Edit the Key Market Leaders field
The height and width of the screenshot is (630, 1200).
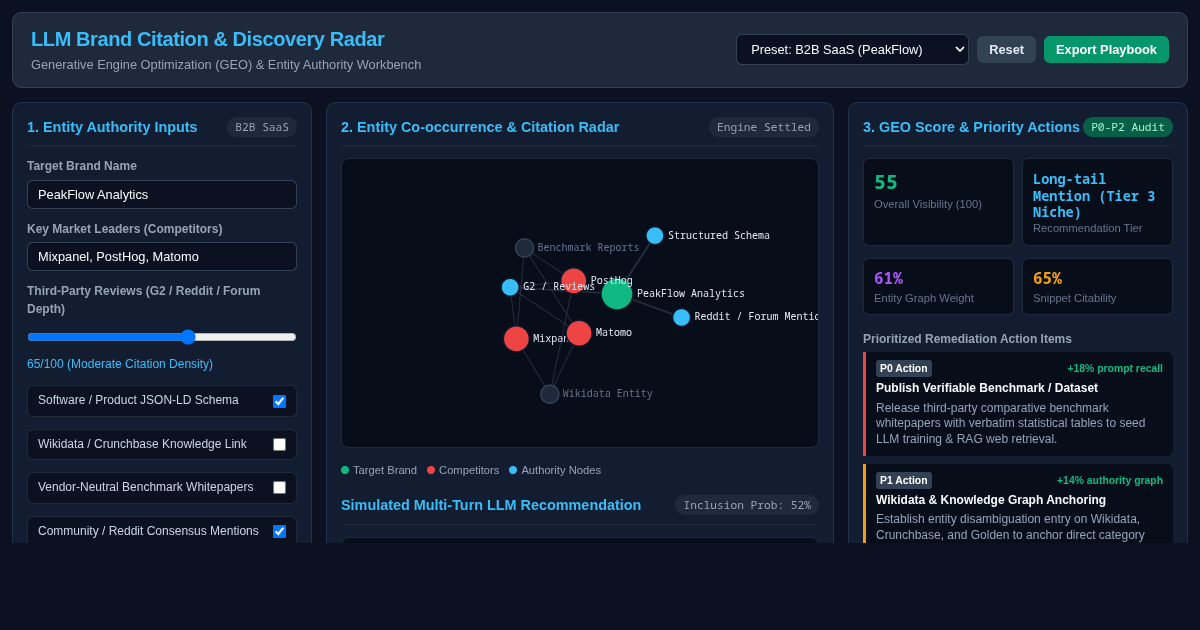click(162, 256)
